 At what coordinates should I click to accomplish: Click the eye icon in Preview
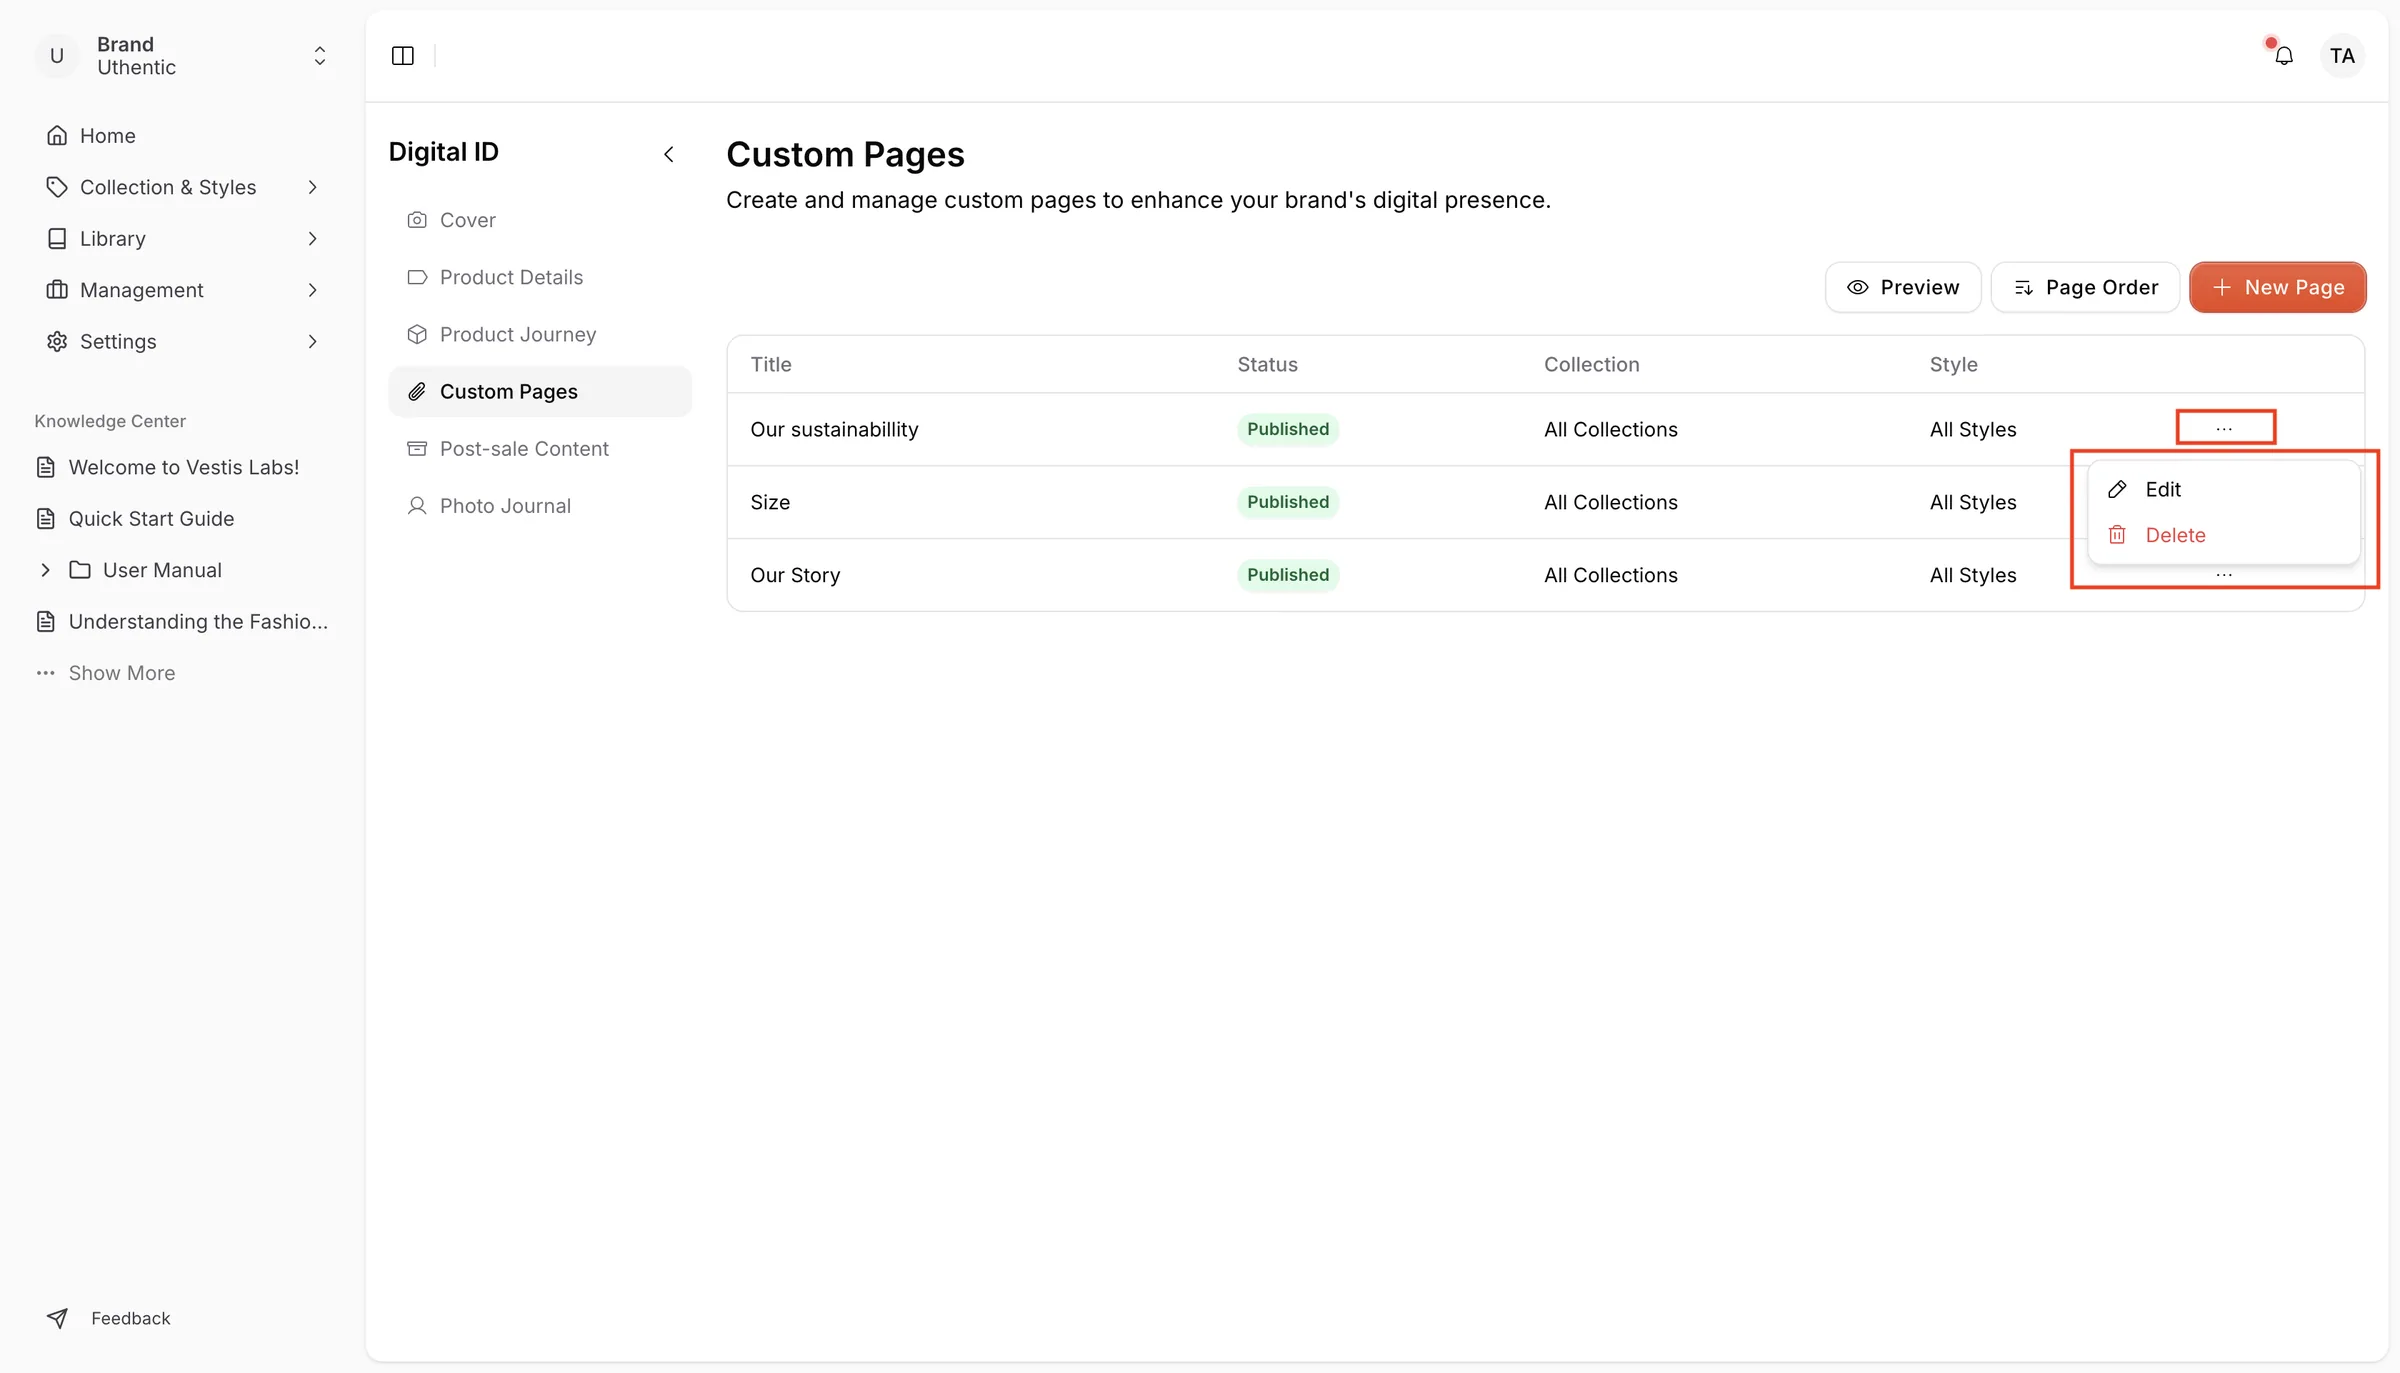1857,287
